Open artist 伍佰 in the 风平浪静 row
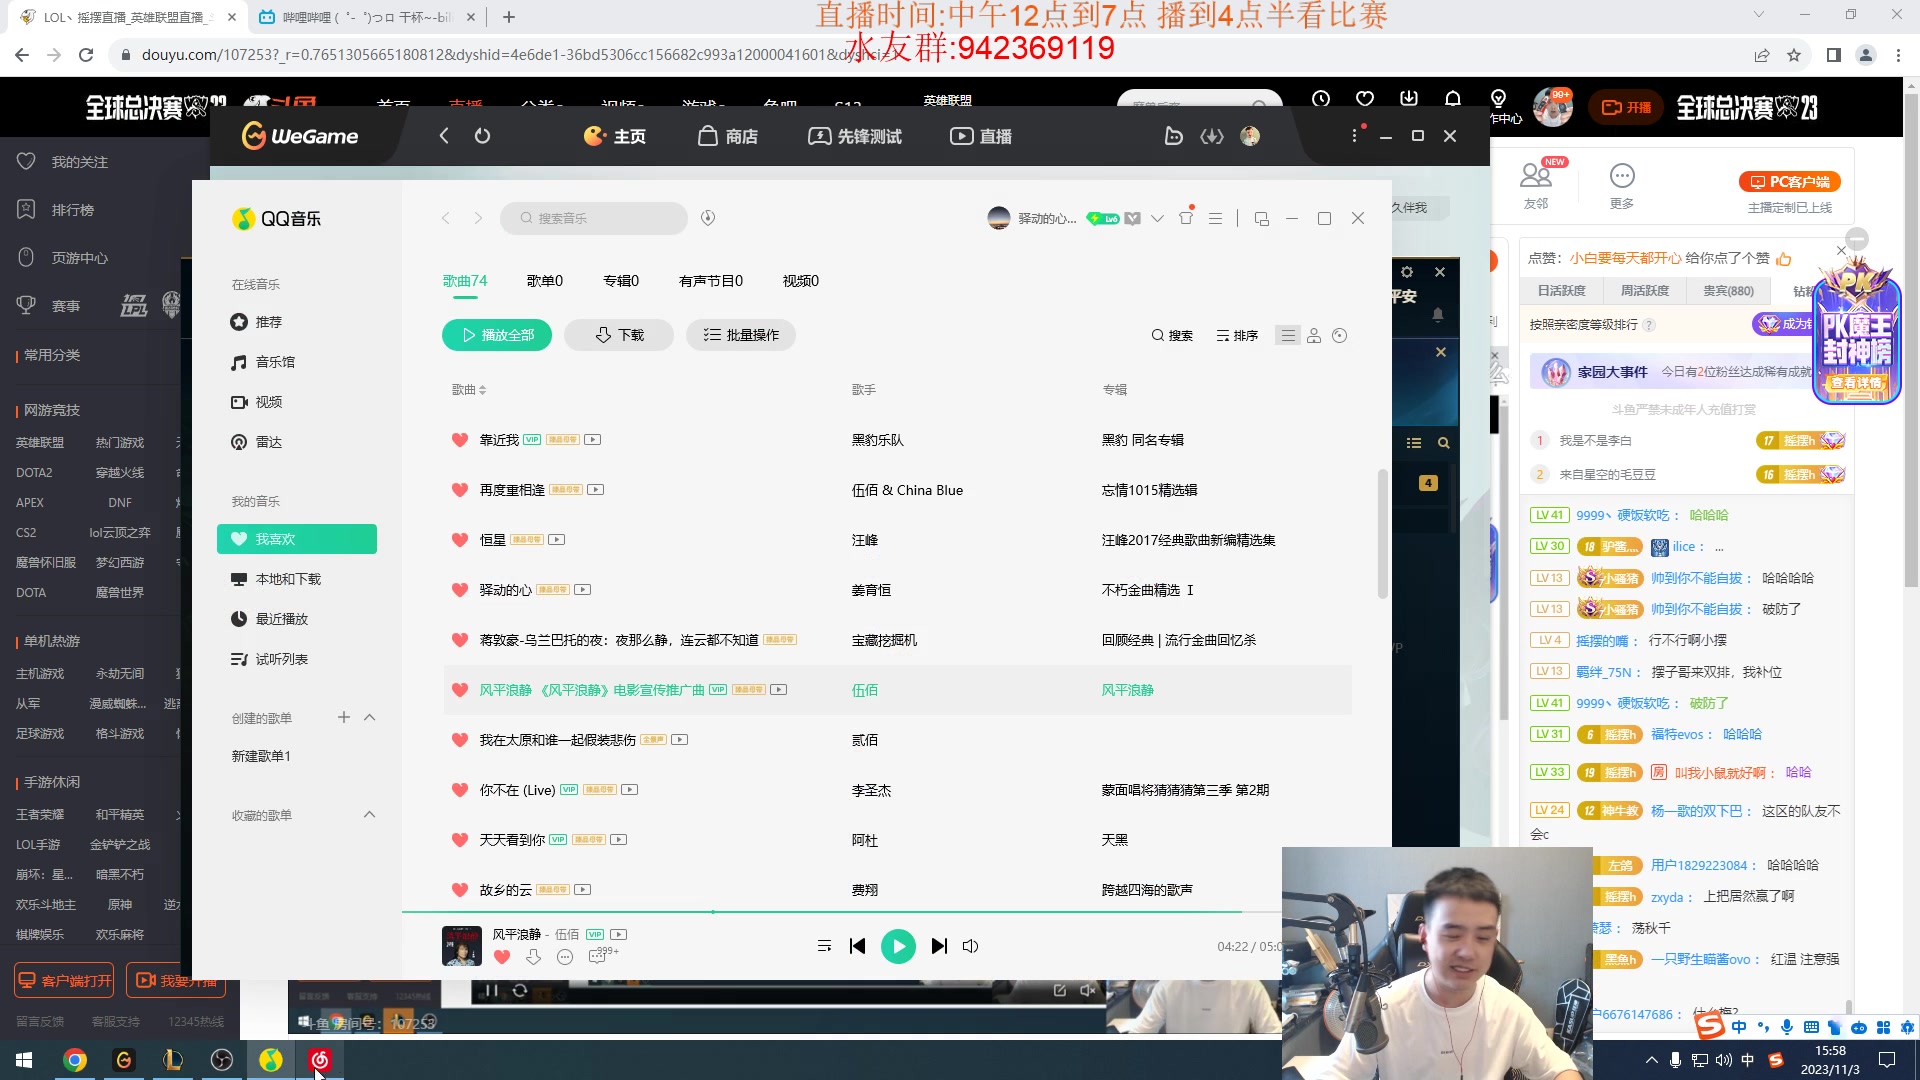The image size is (1920, 1080). click(x=865, y=690)
